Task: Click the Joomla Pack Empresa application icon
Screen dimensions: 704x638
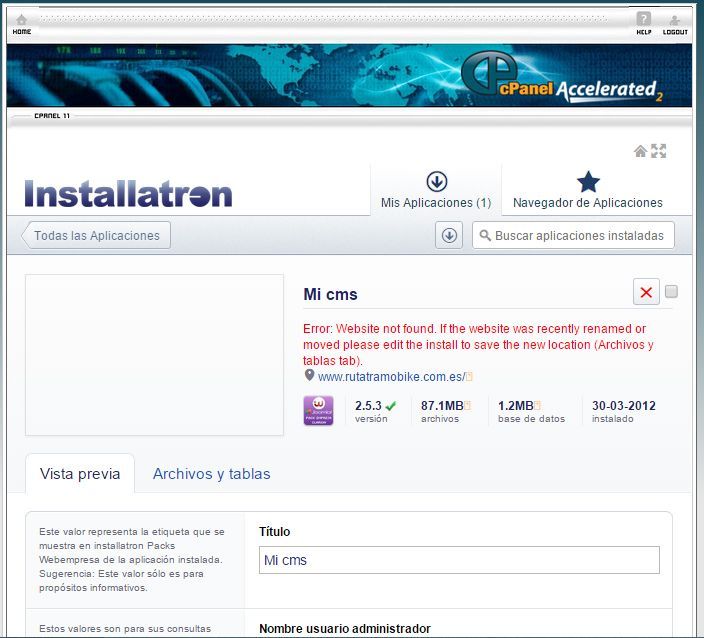Action: coord(318,411)
